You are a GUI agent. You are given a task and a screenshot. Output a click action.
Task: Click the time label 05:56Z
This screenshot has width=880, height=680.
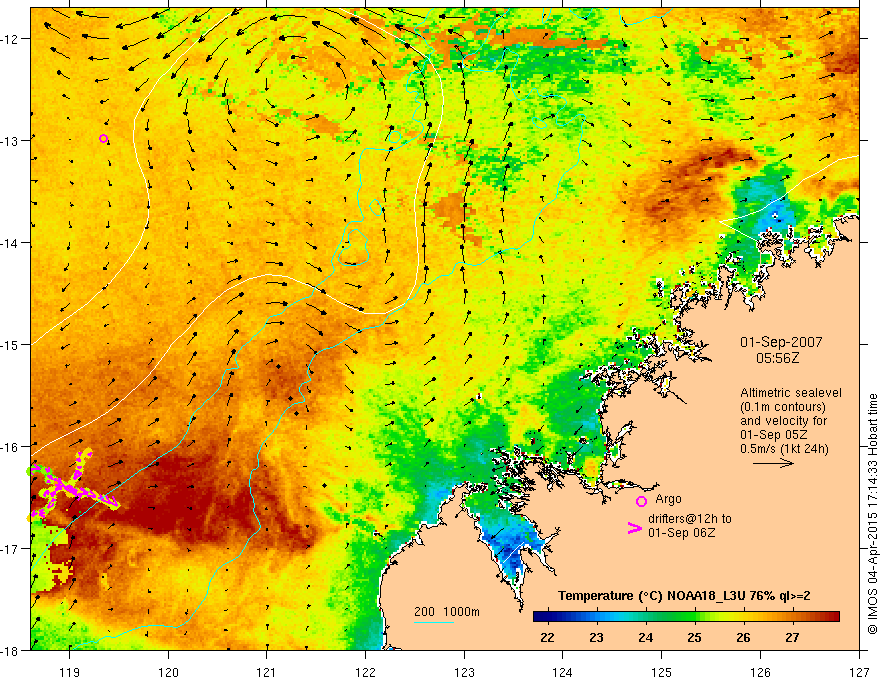[x=777, y=358]
